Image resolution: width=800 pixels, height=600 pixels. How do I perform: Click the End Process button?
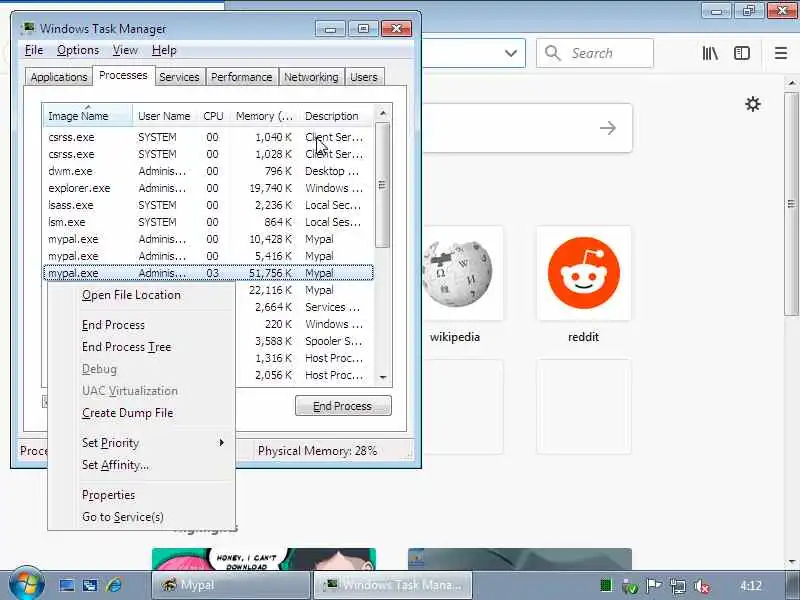pyautogui.click(x=343, y=406)
